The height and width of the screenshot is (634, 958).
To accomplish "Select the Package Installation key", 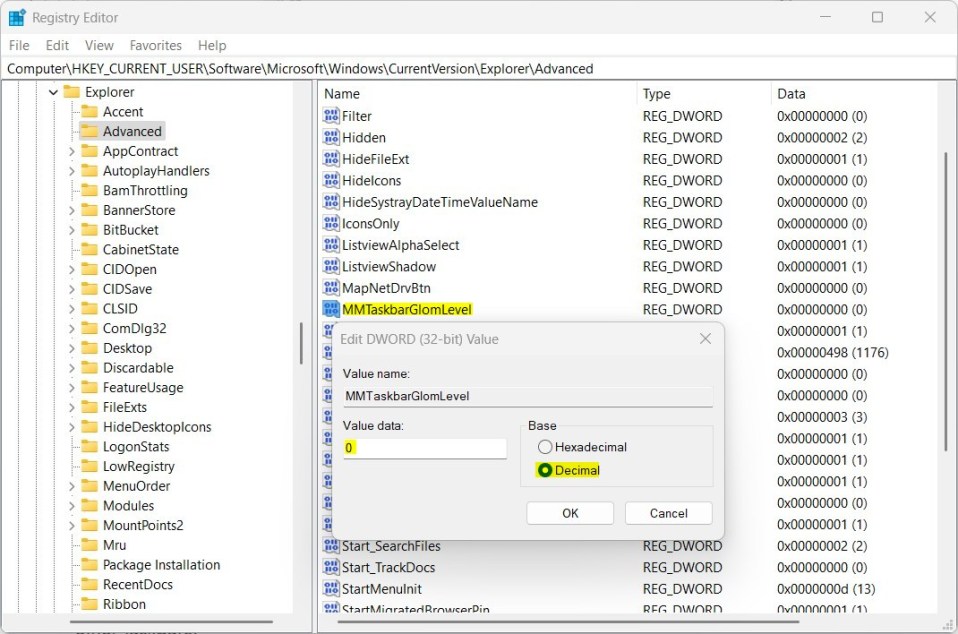I will click(x=161, y=564).
